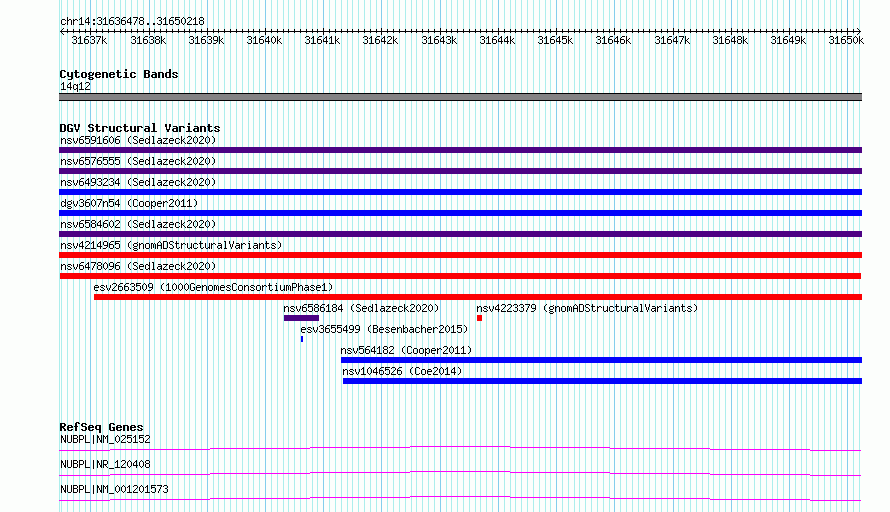Click the nsv6493234 (Sedlazeck2020) label
The image size is (890, 512).
pyautogui.click(x=138, y=182)
